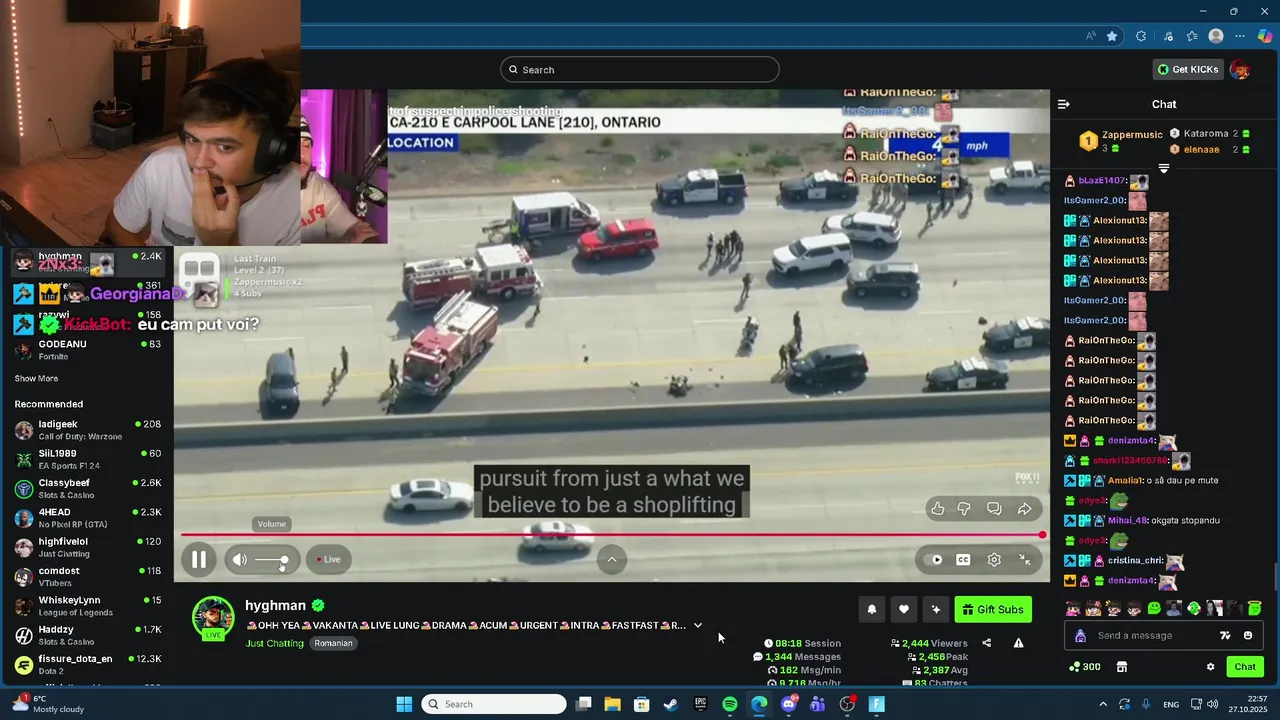Enable notifications with the bell icon
This screenshot has width=1280, height=720.
872,610
